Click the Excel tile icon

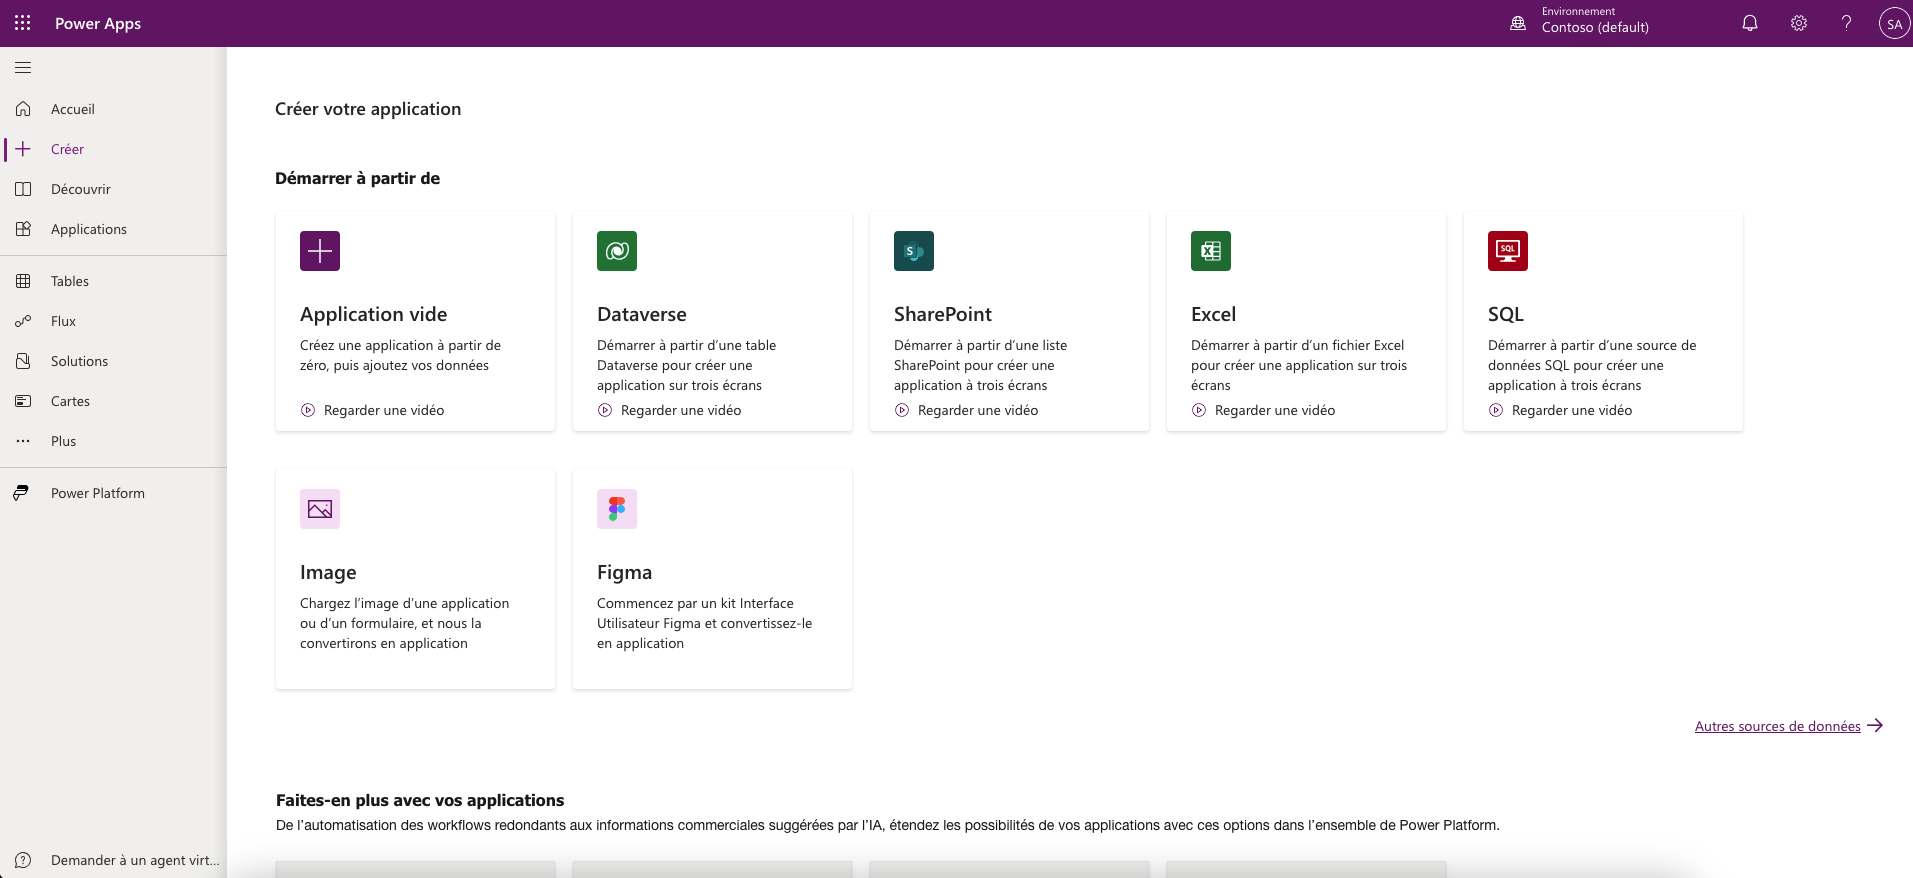tap(1211, 251)
